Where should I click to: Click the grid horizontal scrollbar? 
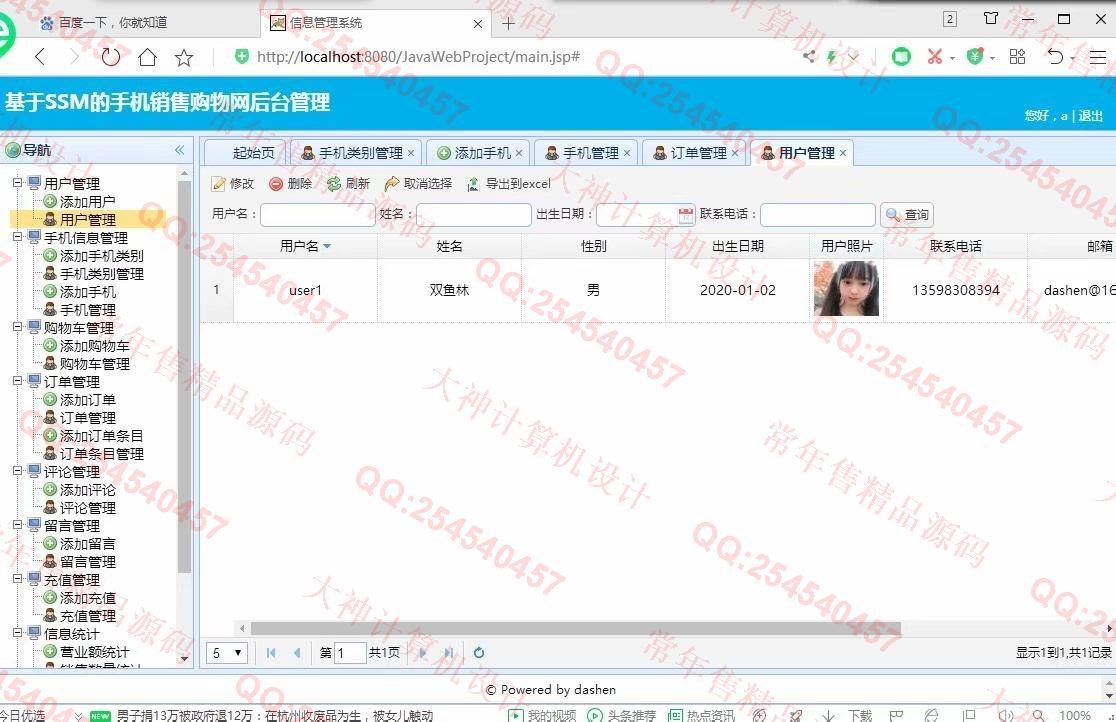click(x=575, y=629)
